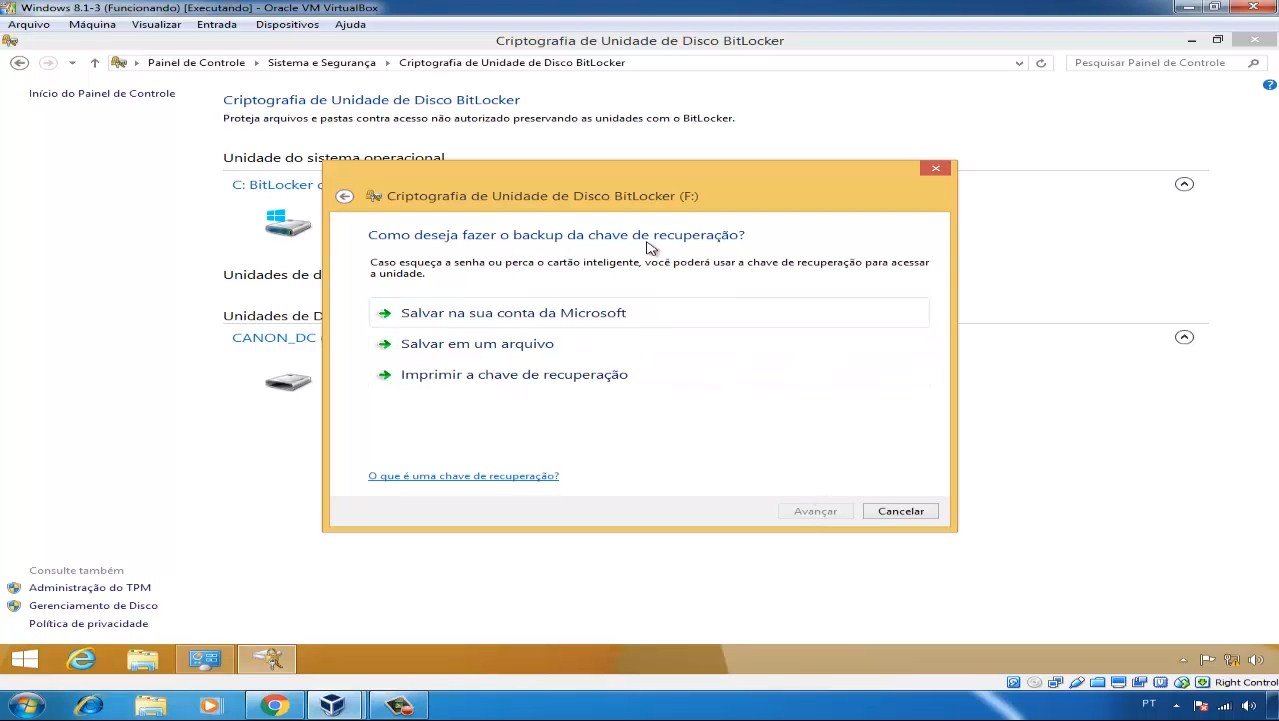Launch Internet Explorer on the Windows 8 taskbar
The height and width of the screenshot is (721, 1279).
[81, 659]
